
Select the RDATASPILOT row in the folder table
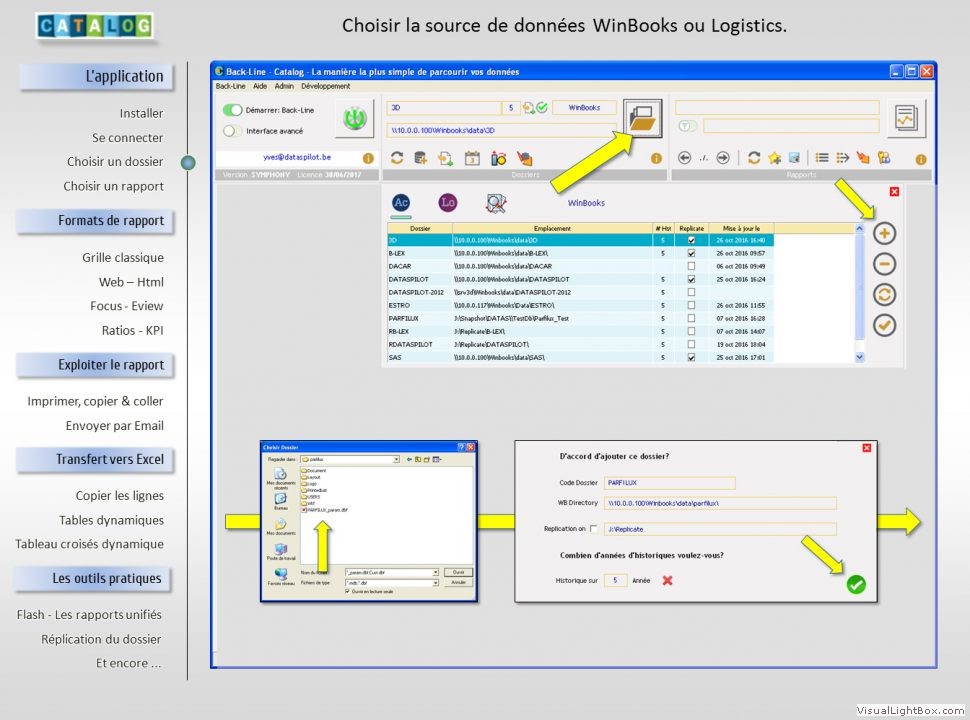click(580, 344)
